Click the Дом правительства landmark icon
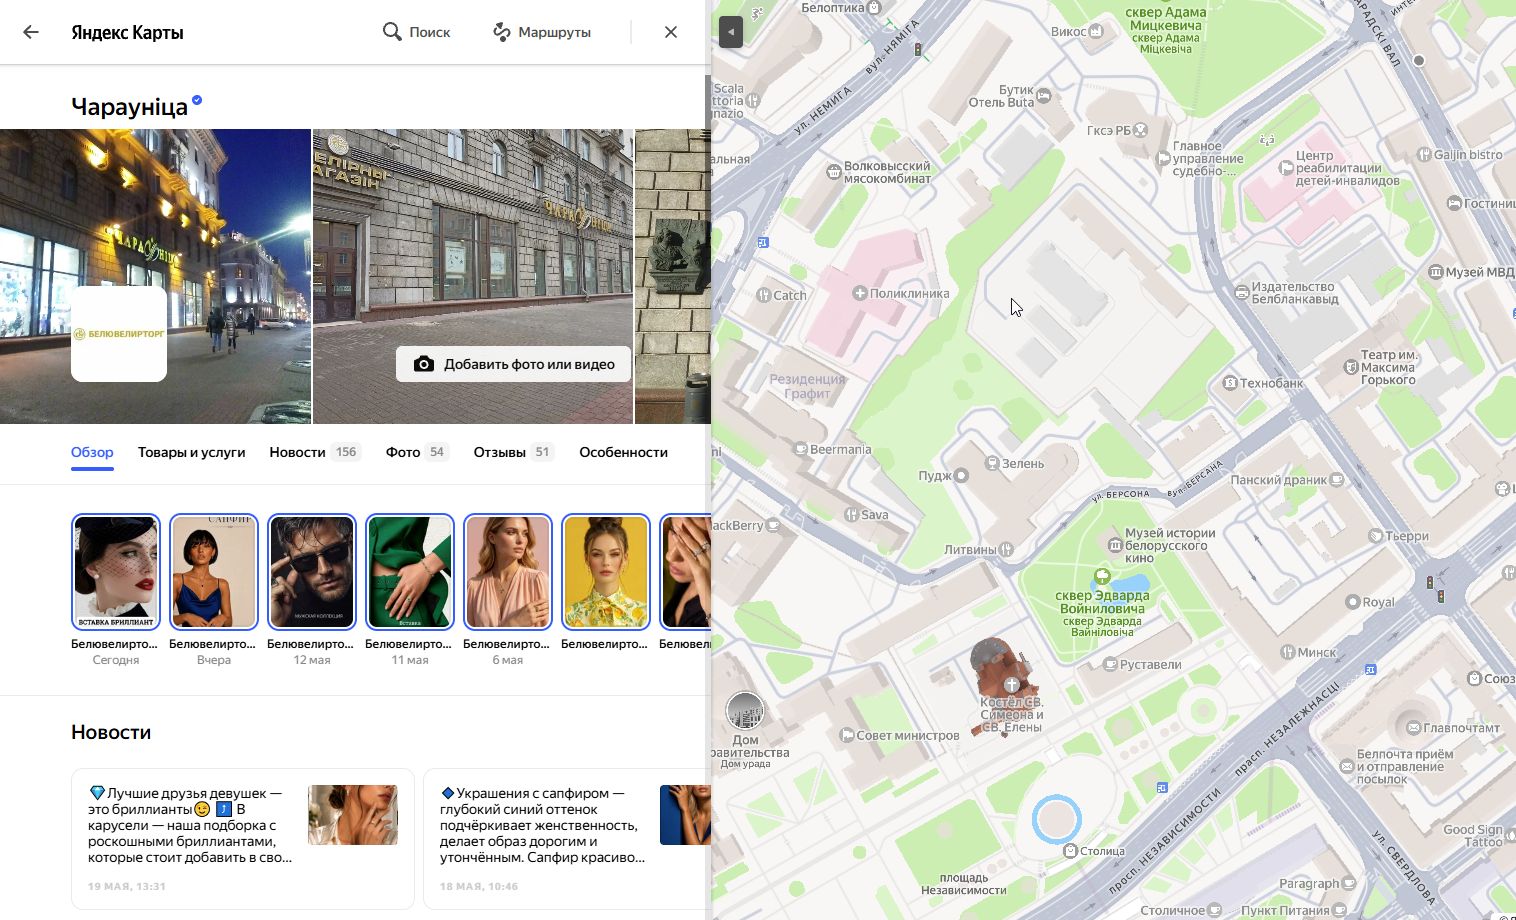 (x=745, y=711)
